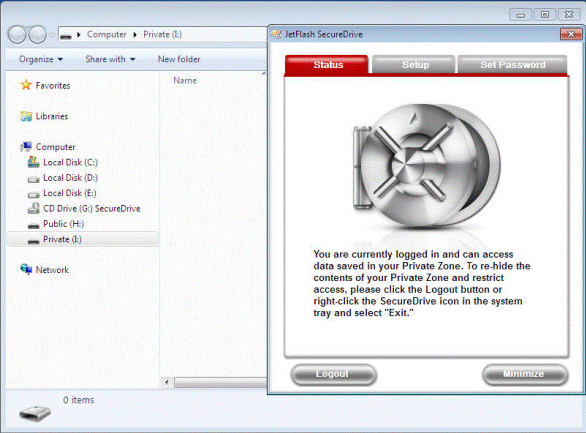Click the Network globe icon
The height and width of the screenshot is (433, 586).
(x=26, y=269)
